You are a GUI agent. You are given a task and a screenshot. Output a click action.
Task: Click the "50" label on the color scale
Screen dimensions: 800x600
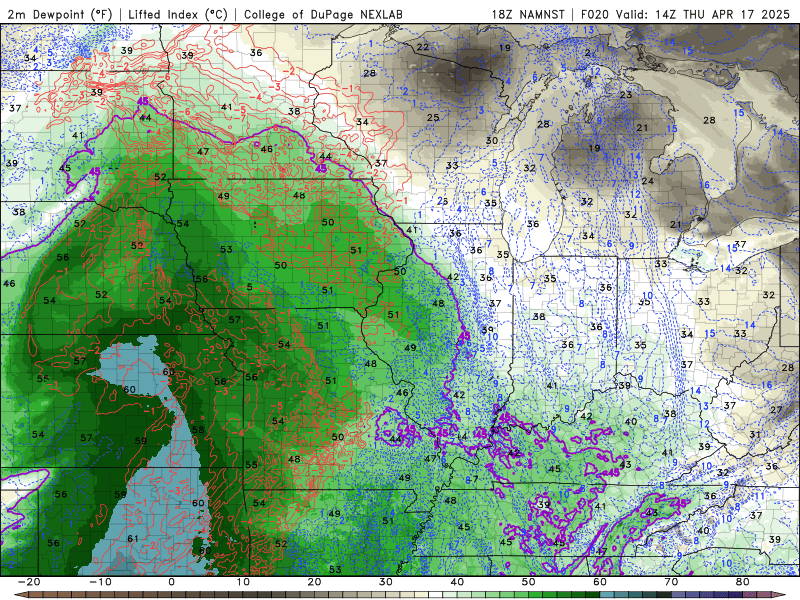(x=529, y=582)
